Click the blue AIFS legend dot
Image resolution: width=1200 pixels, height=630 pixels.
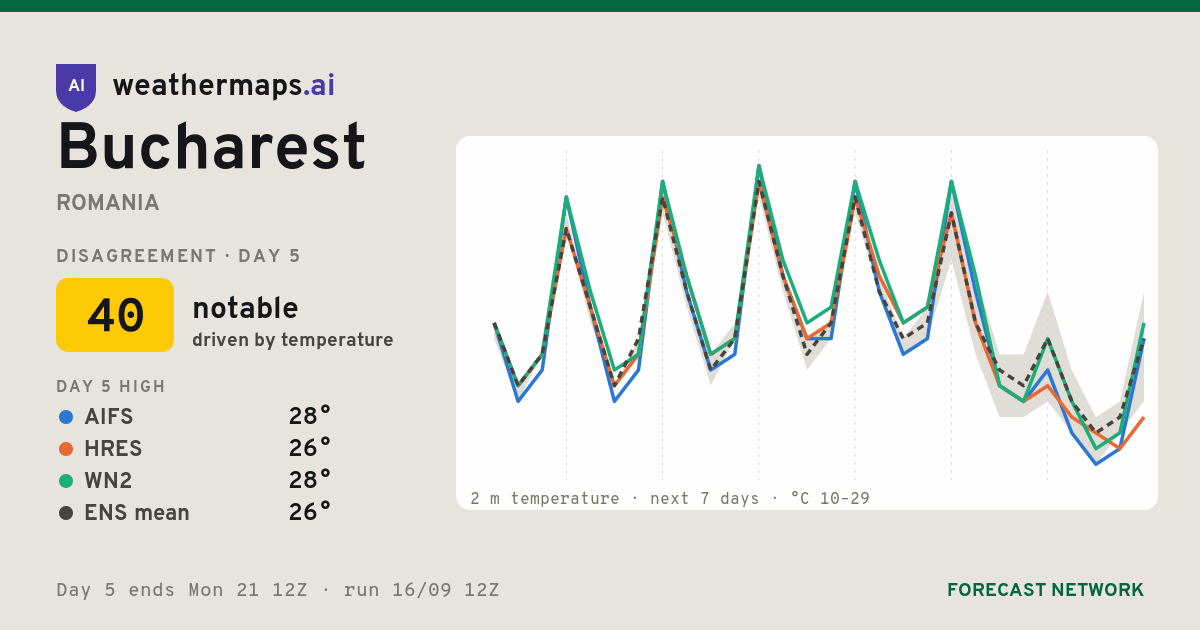[66, 417]
